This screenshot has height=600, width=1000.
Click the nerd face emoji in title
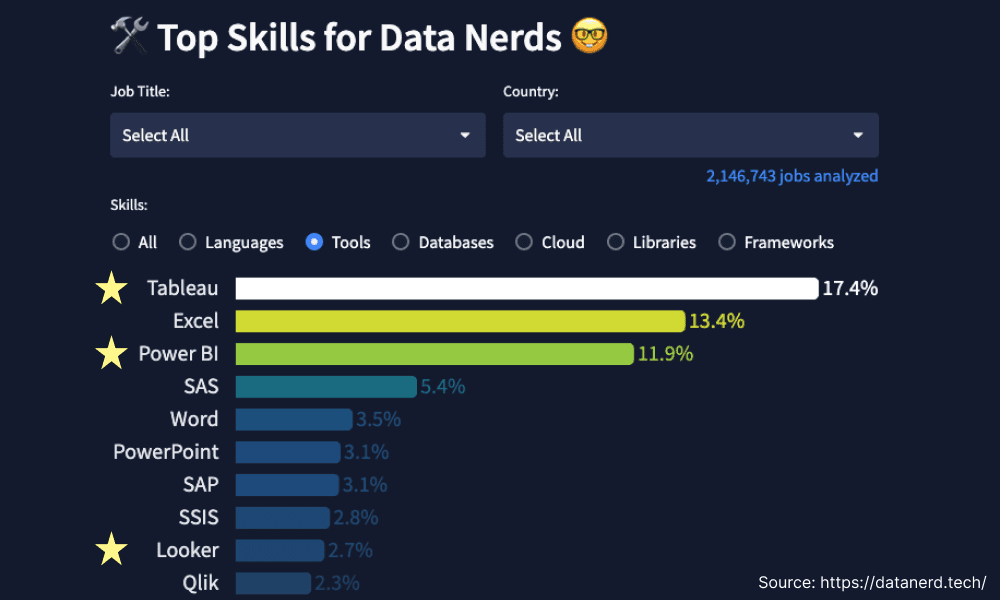click(x=589, y=38)
